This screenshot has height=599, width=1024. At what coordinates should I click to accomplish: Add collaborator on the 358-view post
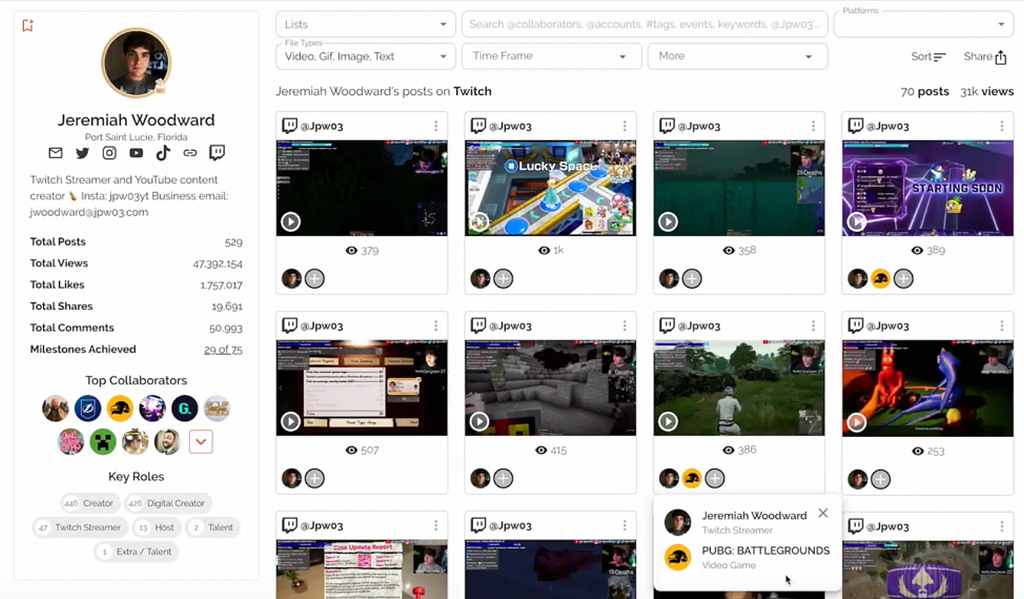pyautogui.click(x=692, y=279)
